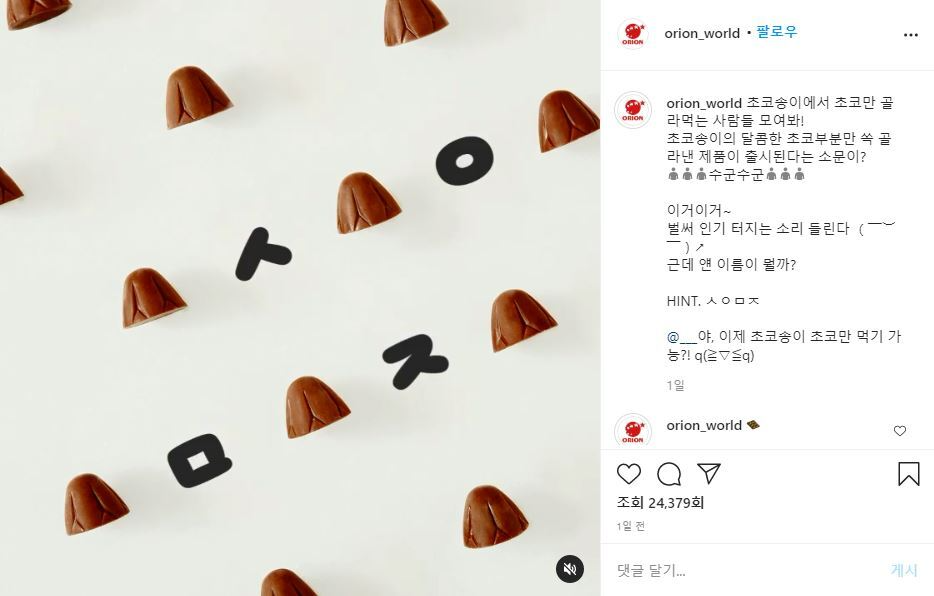
Task: Click the 조회 24,379회 view count
Action: pos(660,503)
